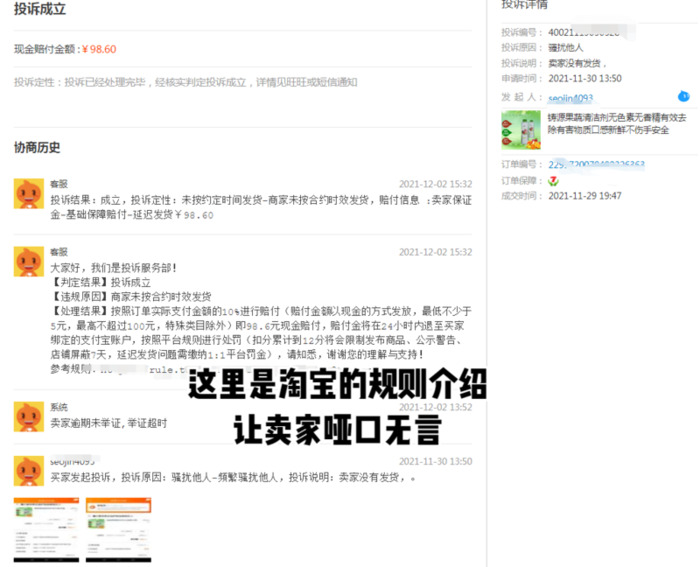700x567 pixels.
Task: Click the order guarantee 7-day badge icon
Action: click(554, 181)
